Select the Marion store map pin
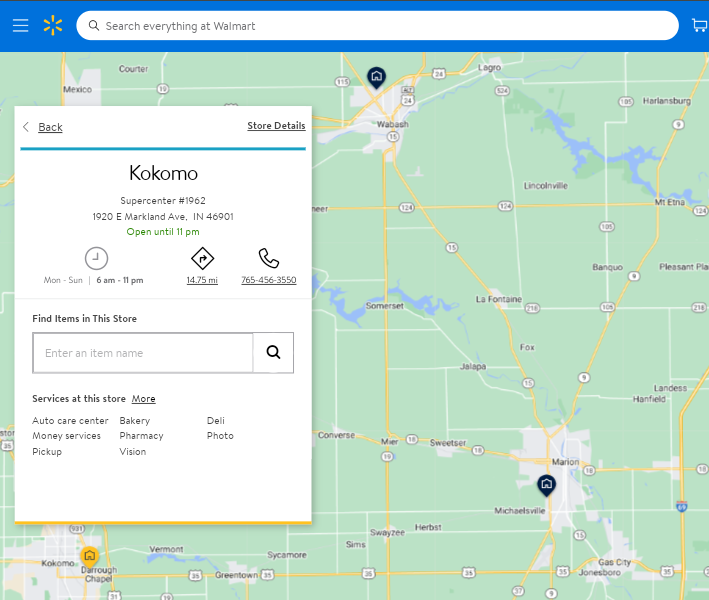The width and height of the screenshot is (709, 600). tap(546, 485)
